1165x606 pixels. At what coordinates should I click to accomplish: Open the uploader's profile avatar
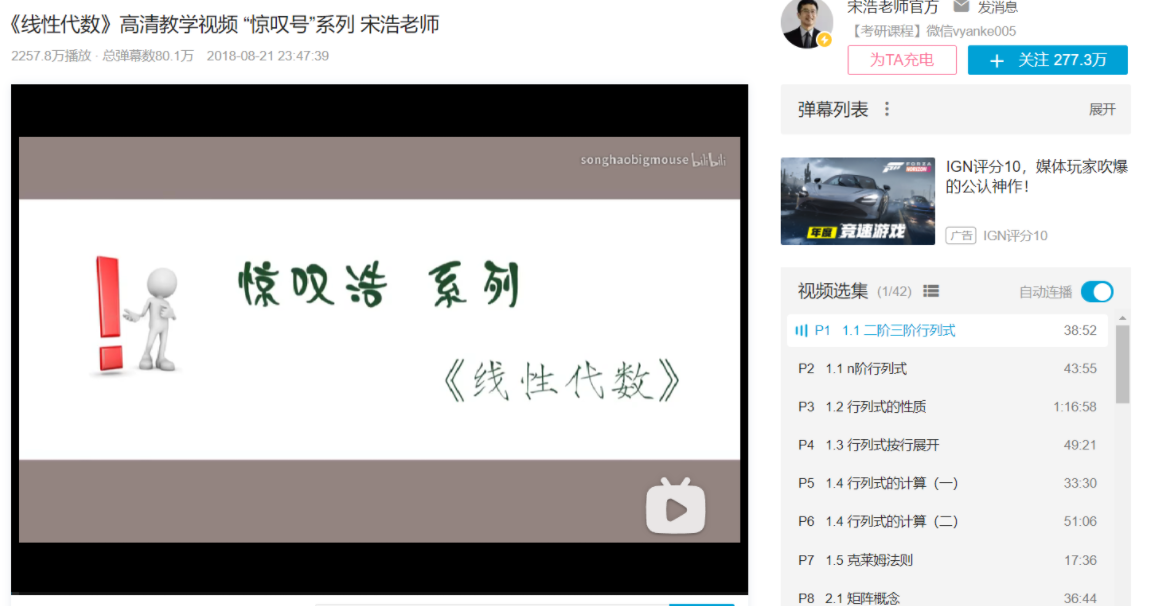click(x=806, y=23)
